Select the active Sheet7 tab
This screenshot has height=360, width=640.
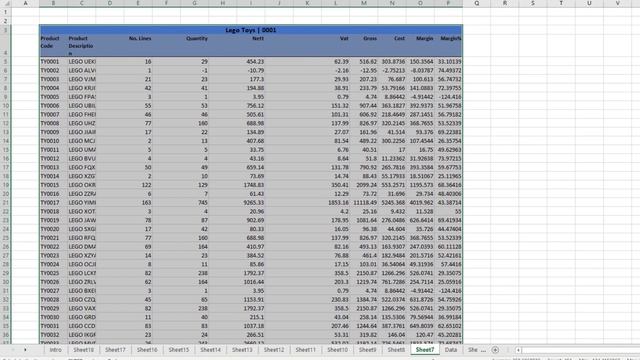[x=425, y=350]
